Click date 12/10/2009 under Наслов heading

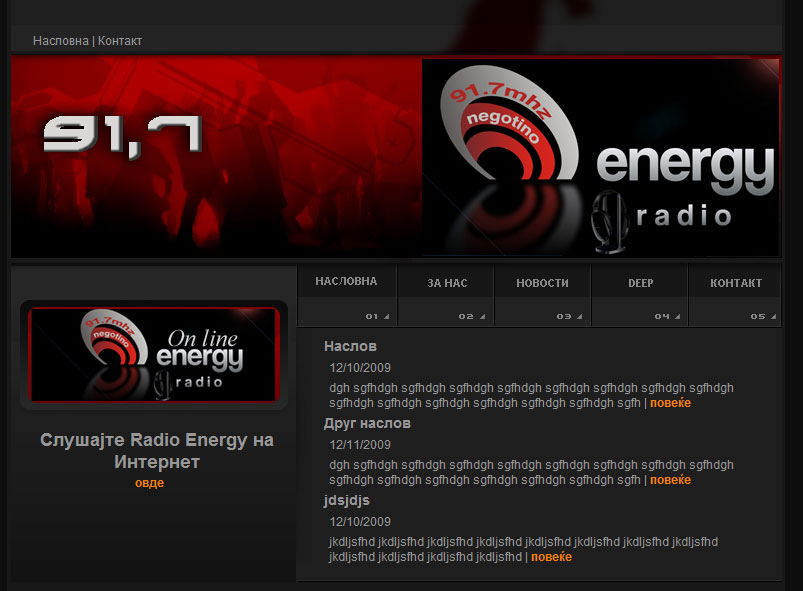click(360, 368)
